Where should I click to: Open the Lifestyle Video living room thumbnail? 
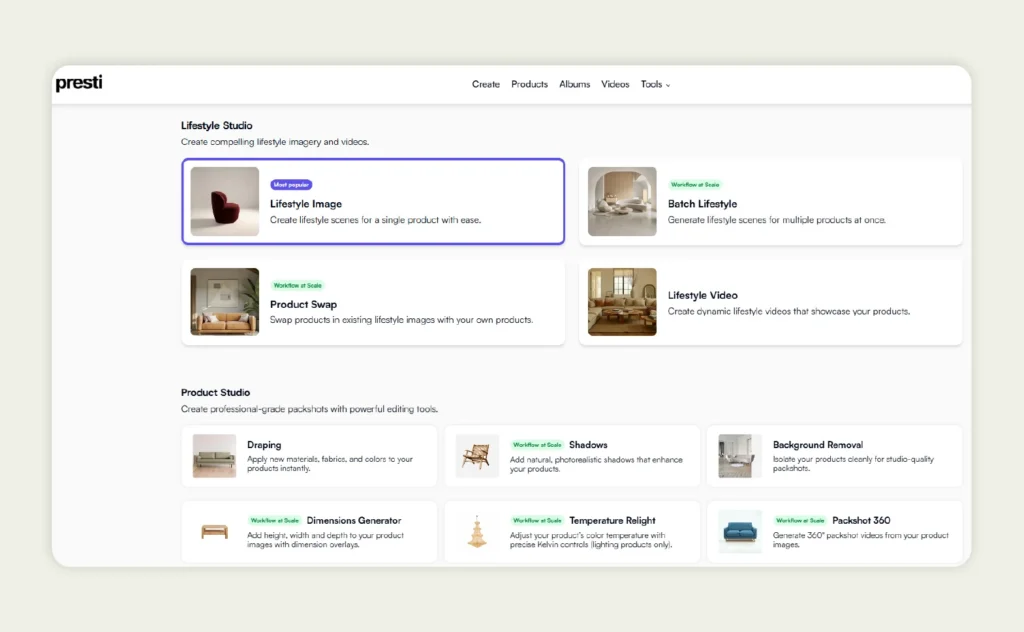tap(622, 302)
